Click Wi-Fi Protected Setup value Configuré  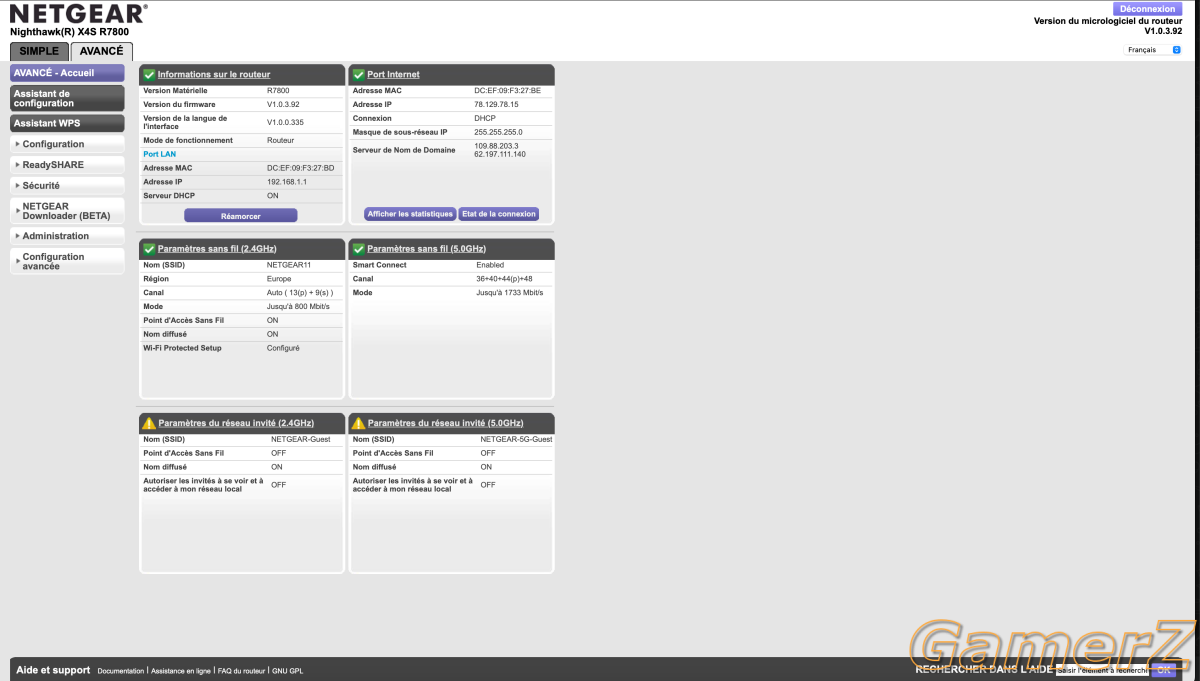click(283, 348)
